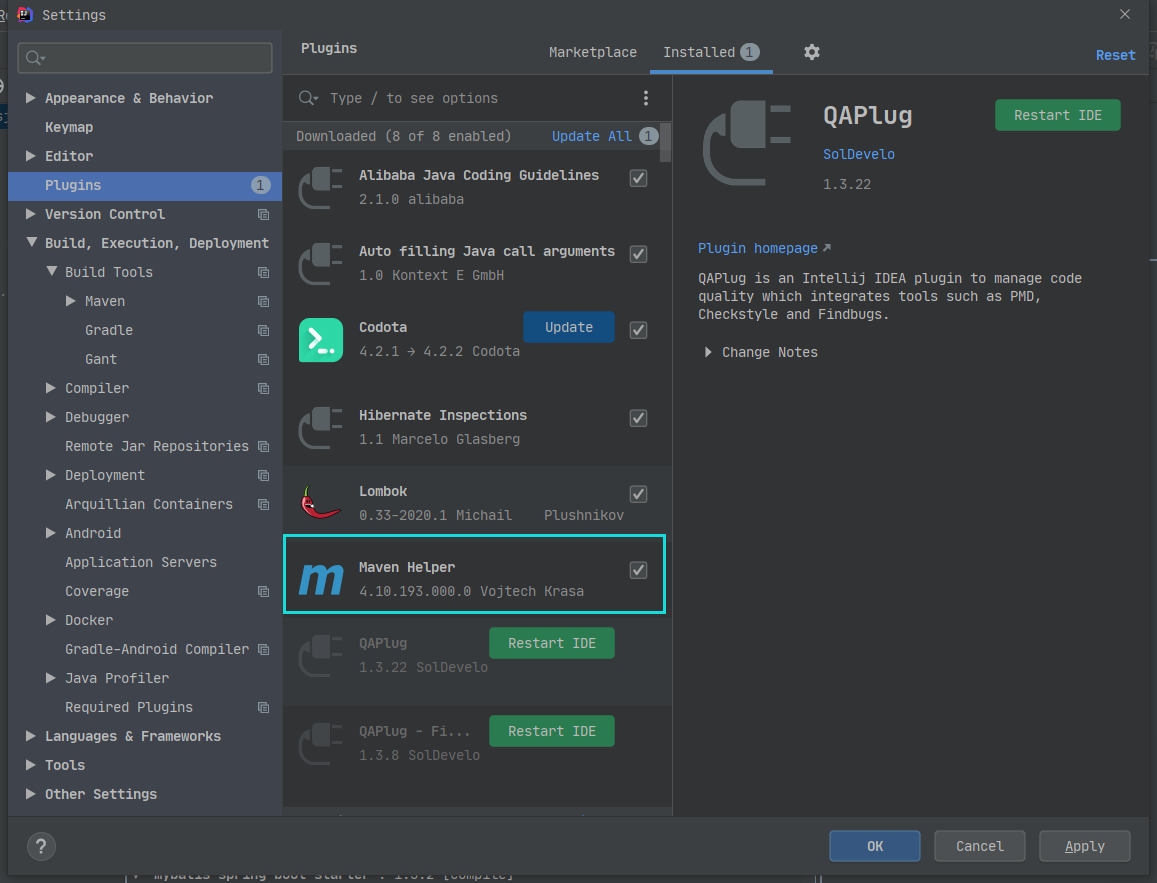This screenshot has width=1157, height=883.
Task: Disable the Alibaba Java Coding Guidelines plugin
Action: click(638, 178)
